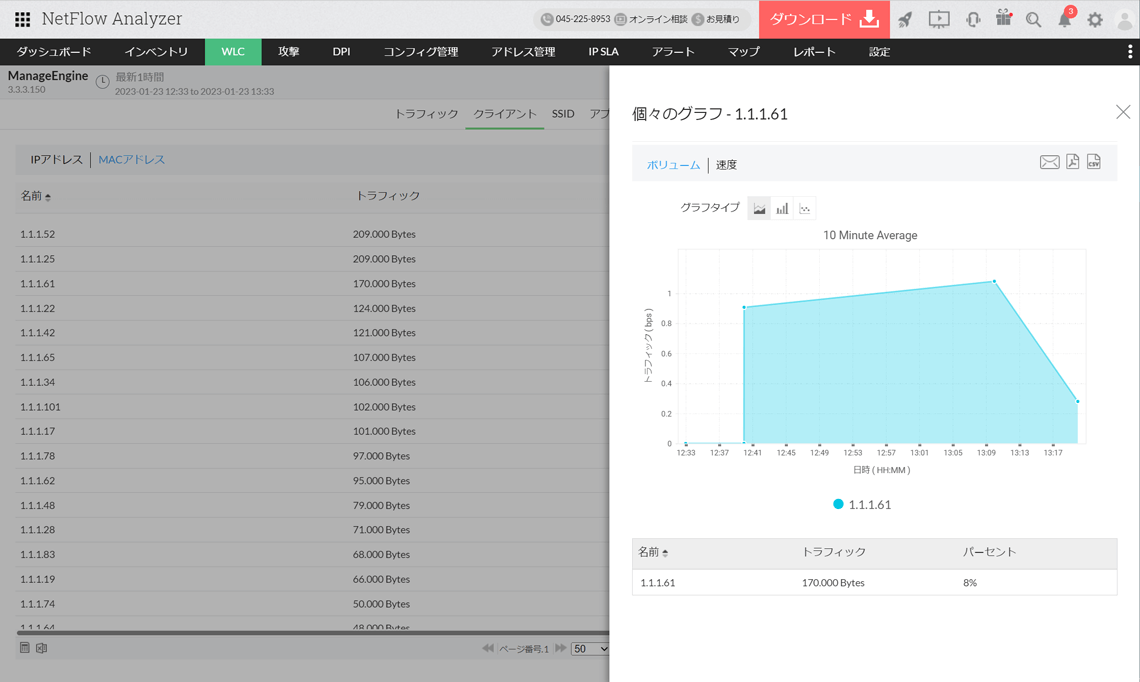Open the notifications bell icon
The image size is (1140, 682).
pos(1065,20)
